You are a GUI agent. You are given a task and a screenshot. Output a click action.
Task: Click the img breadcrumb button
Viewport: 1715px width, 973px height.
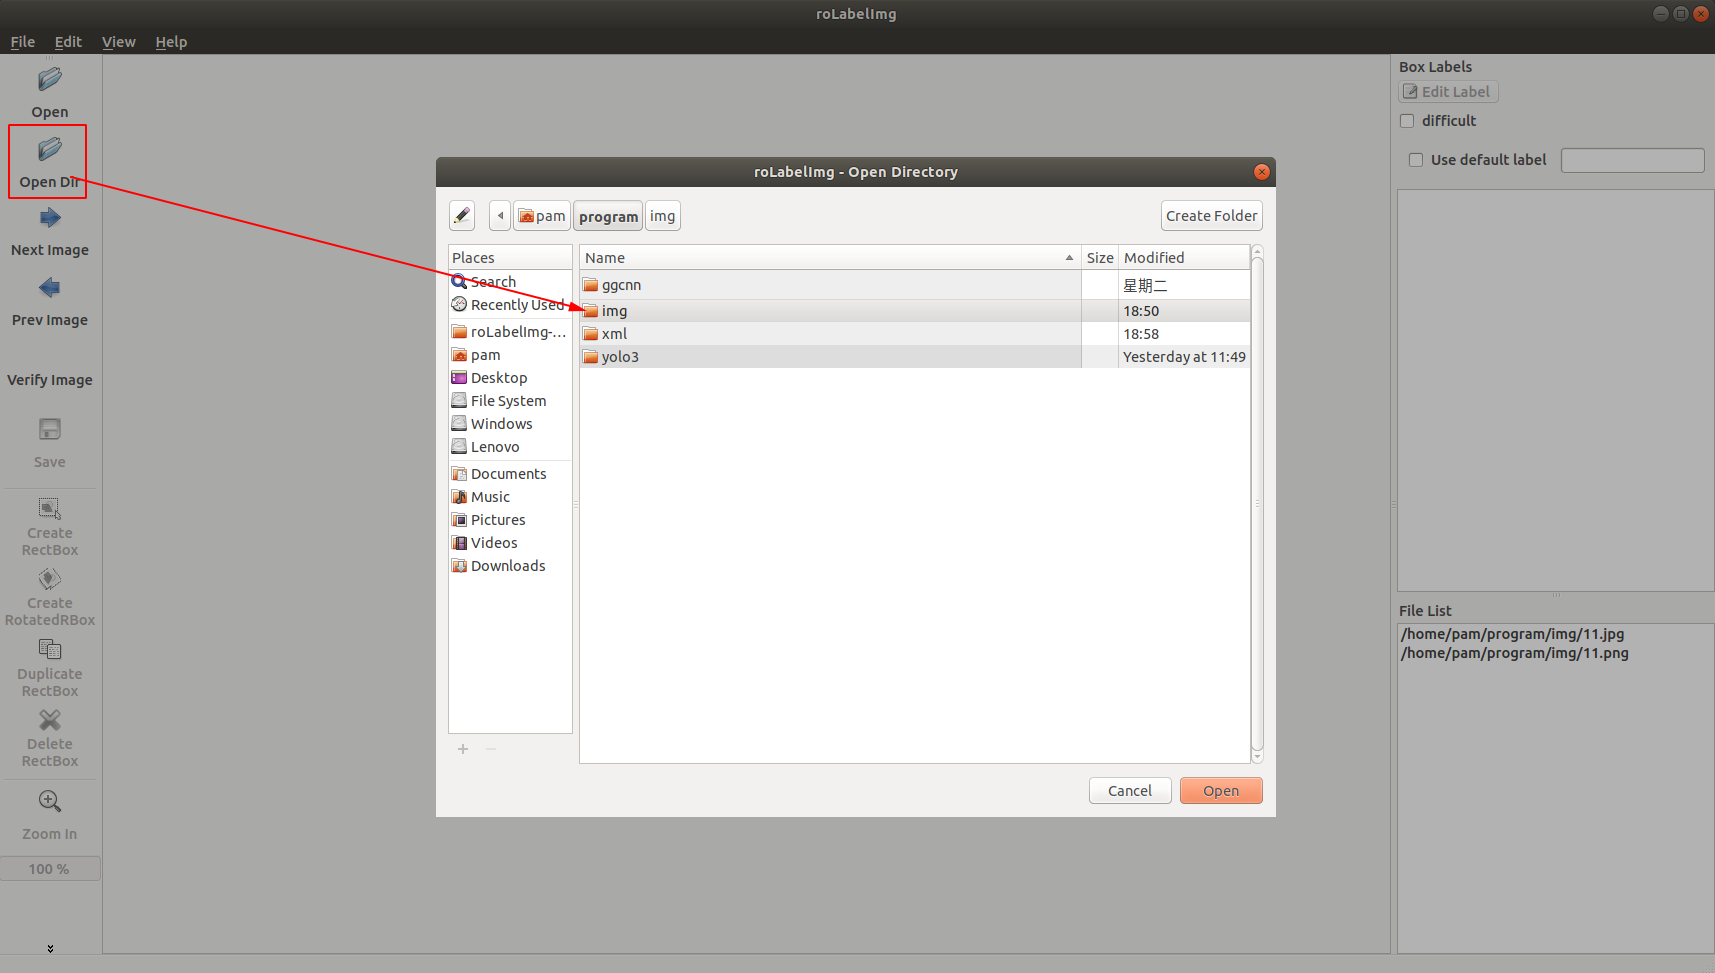click(x=663, y=216)
